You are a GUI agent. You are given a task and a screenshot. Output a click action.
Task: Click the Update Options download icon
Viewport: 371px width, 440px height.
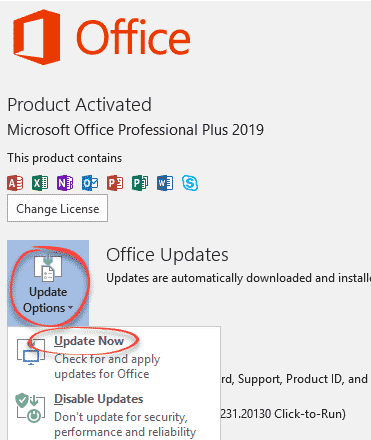(x=48, y=268)
